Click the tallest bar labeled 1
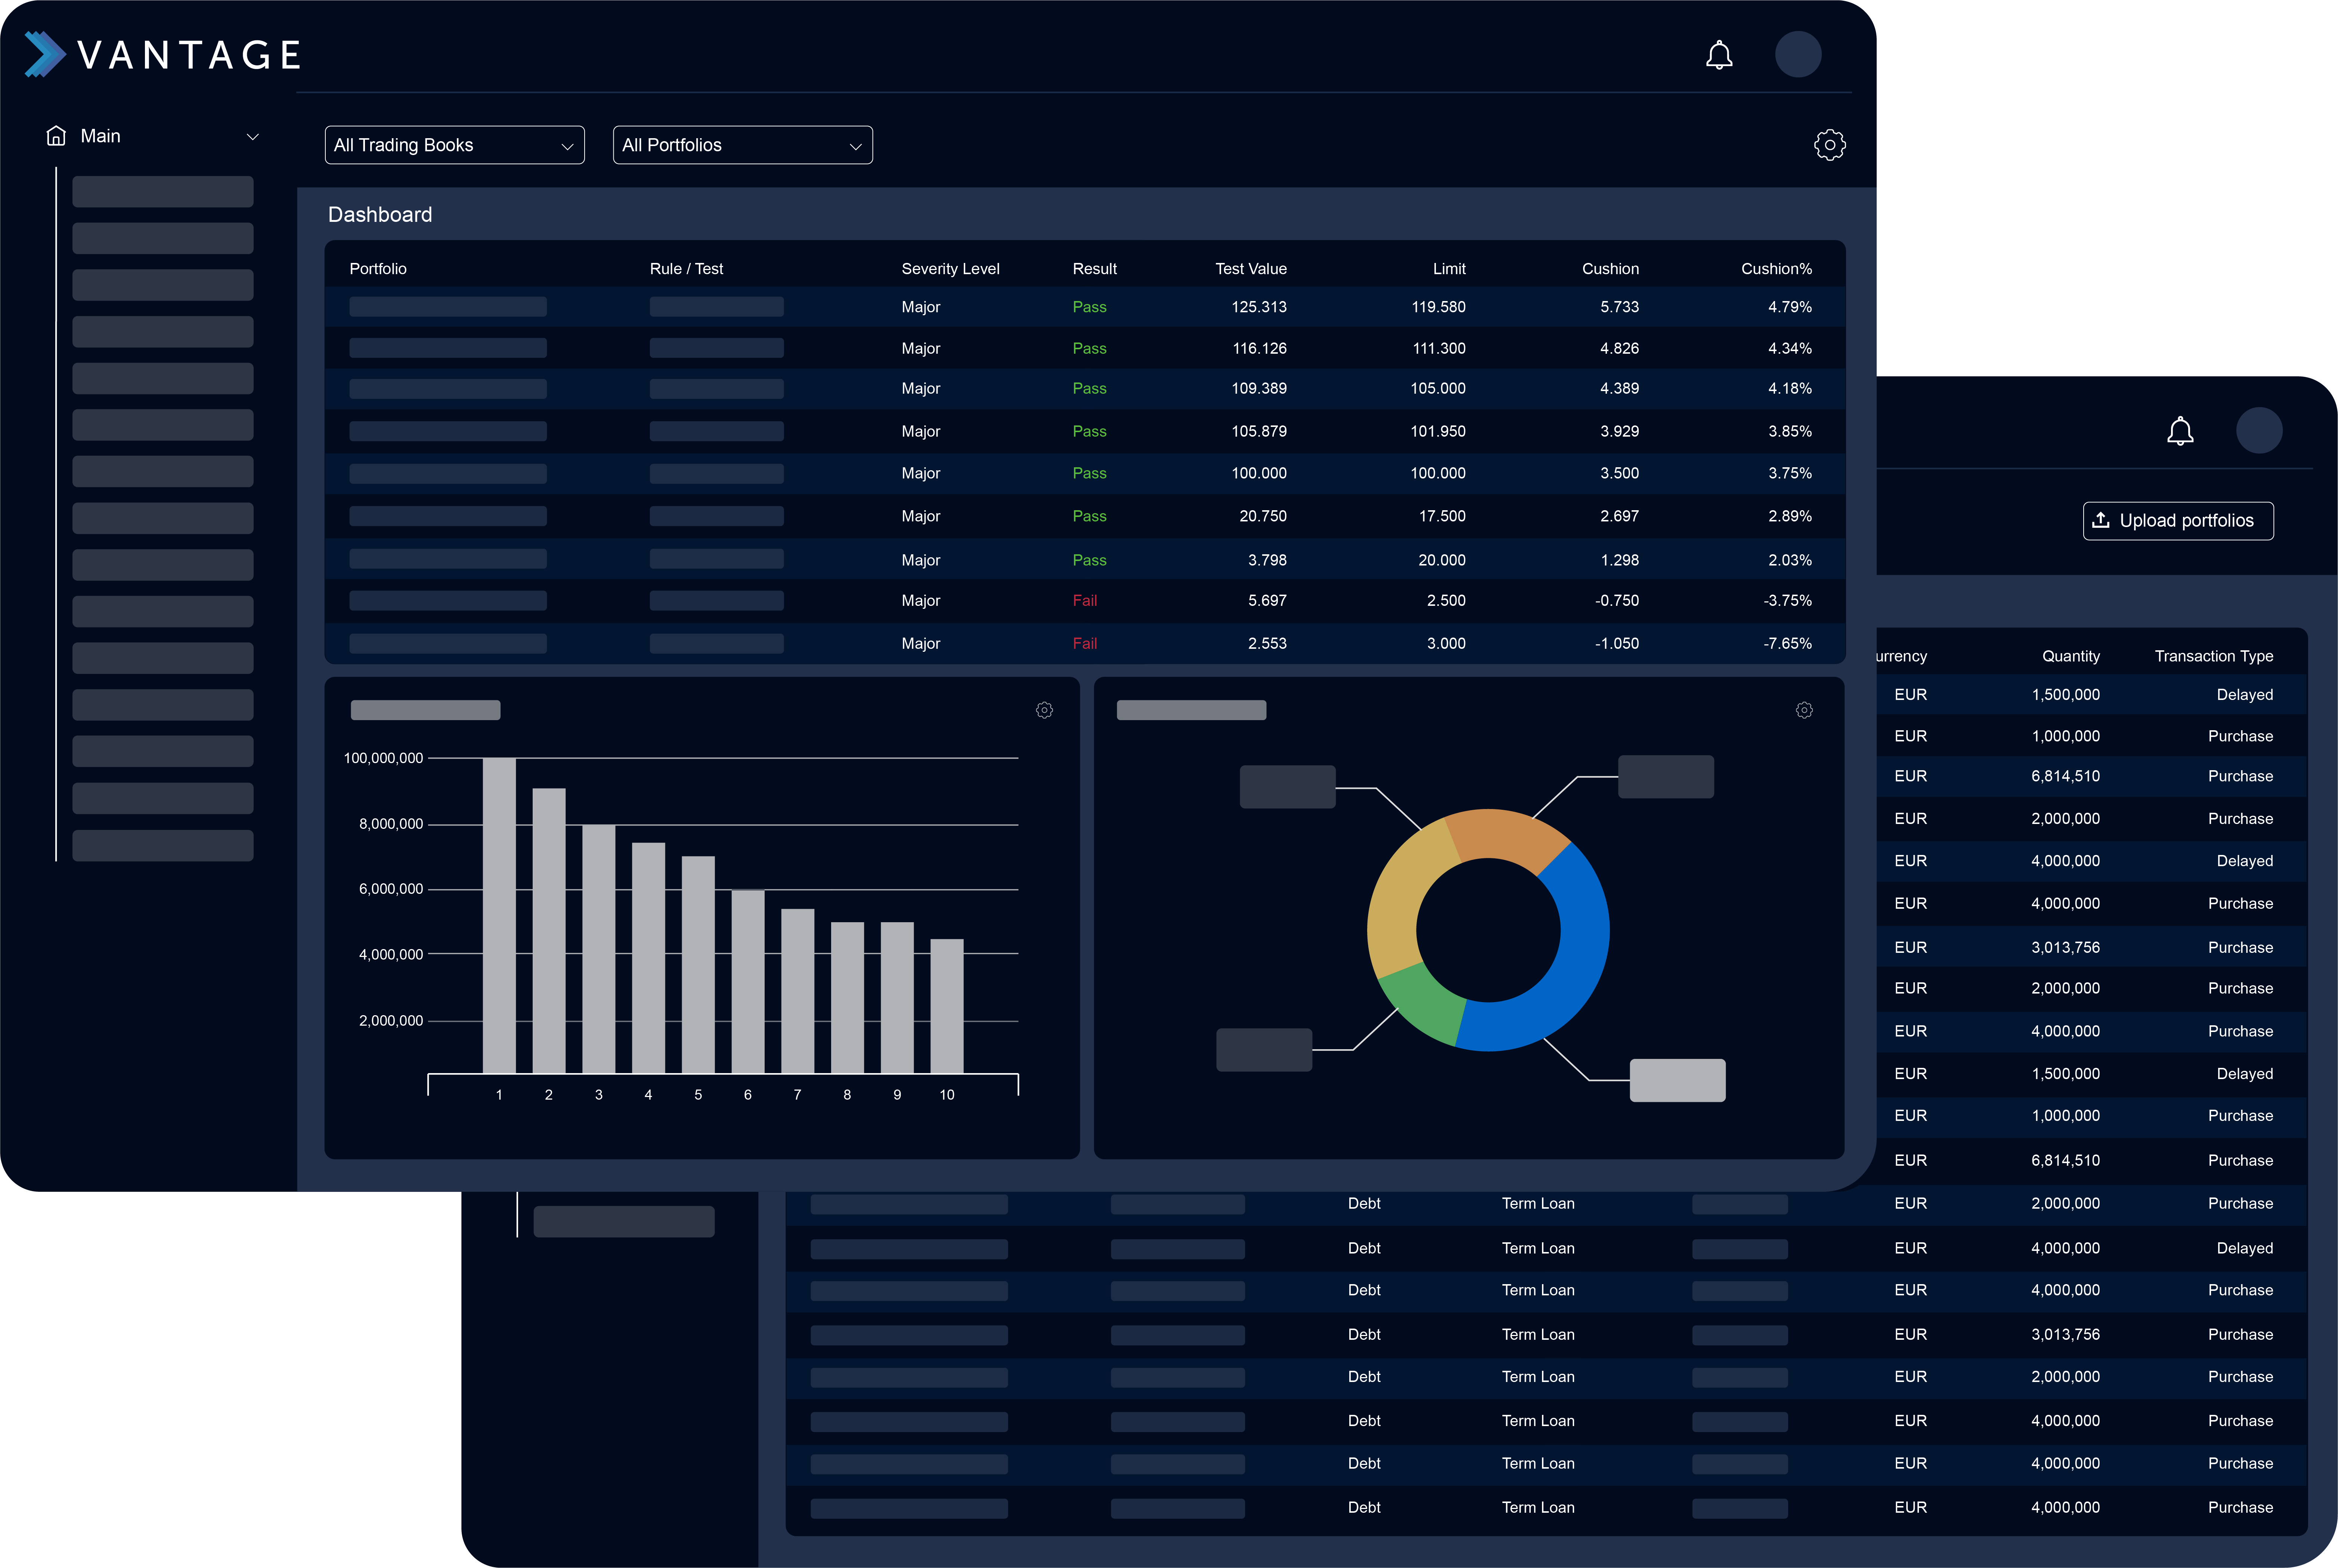2338x1568 pixels. tap(499, 915)
